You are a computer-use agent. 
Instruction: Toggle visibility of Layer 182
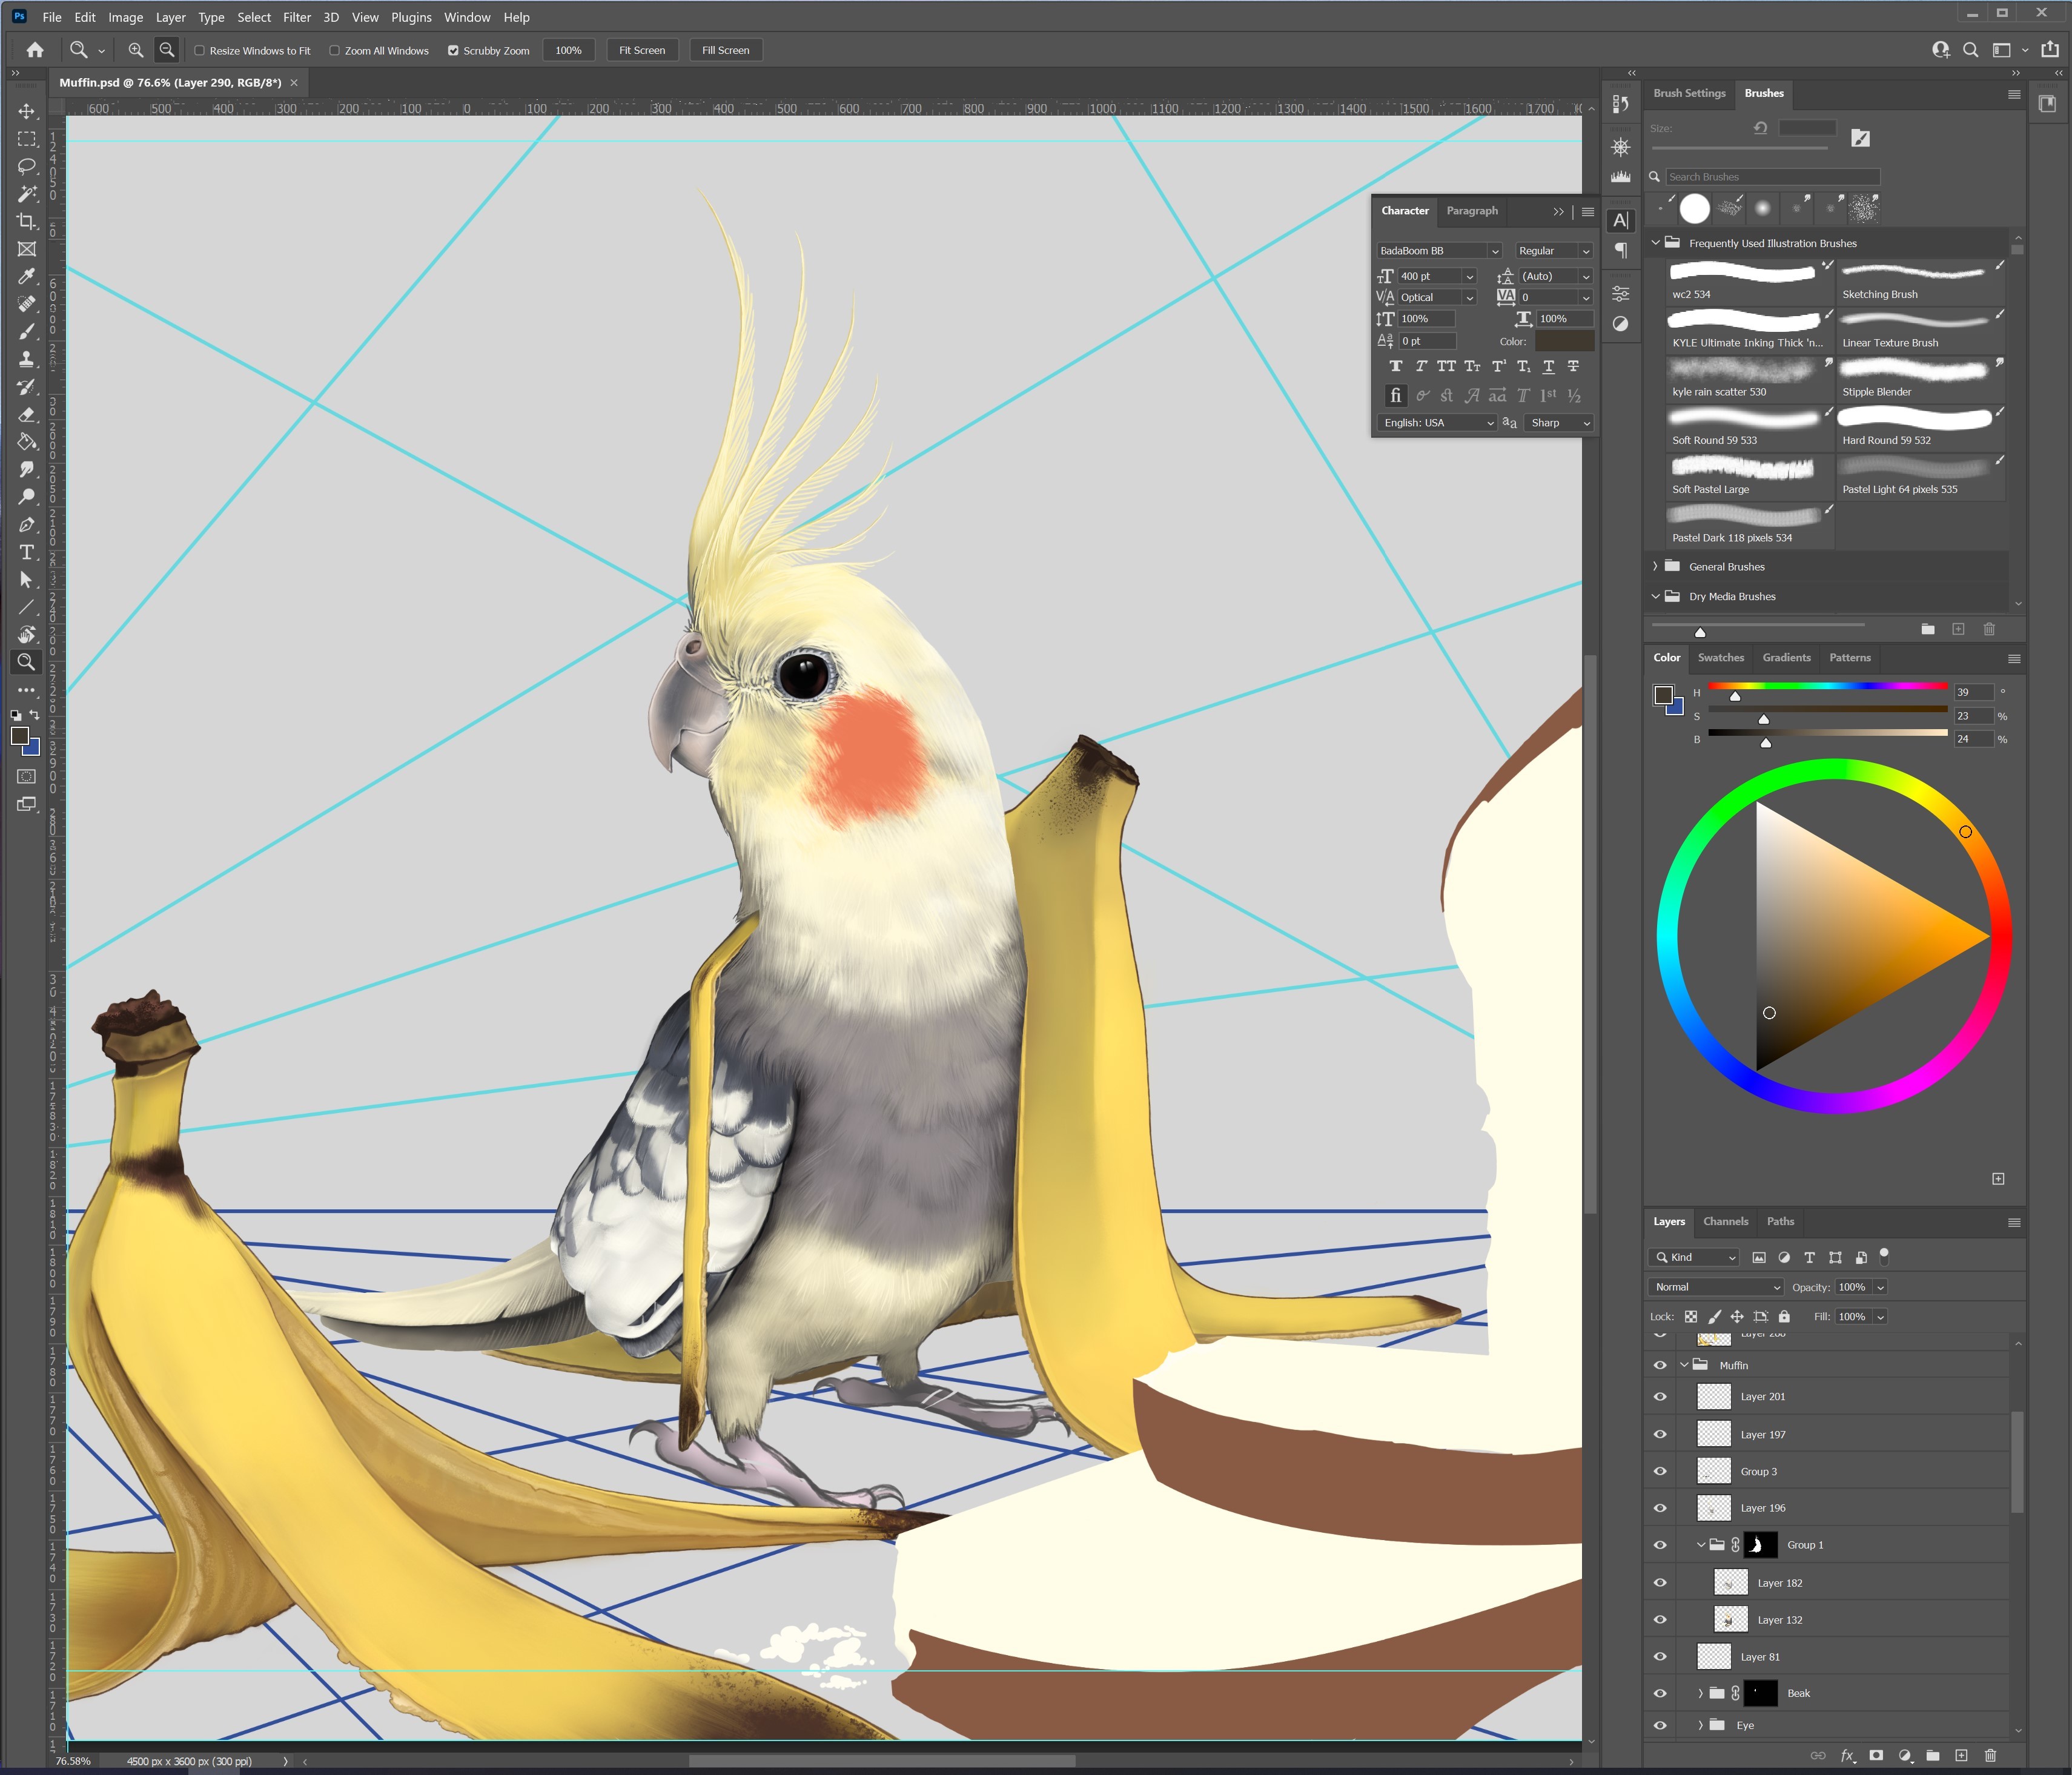[x=1660, y=1583]
